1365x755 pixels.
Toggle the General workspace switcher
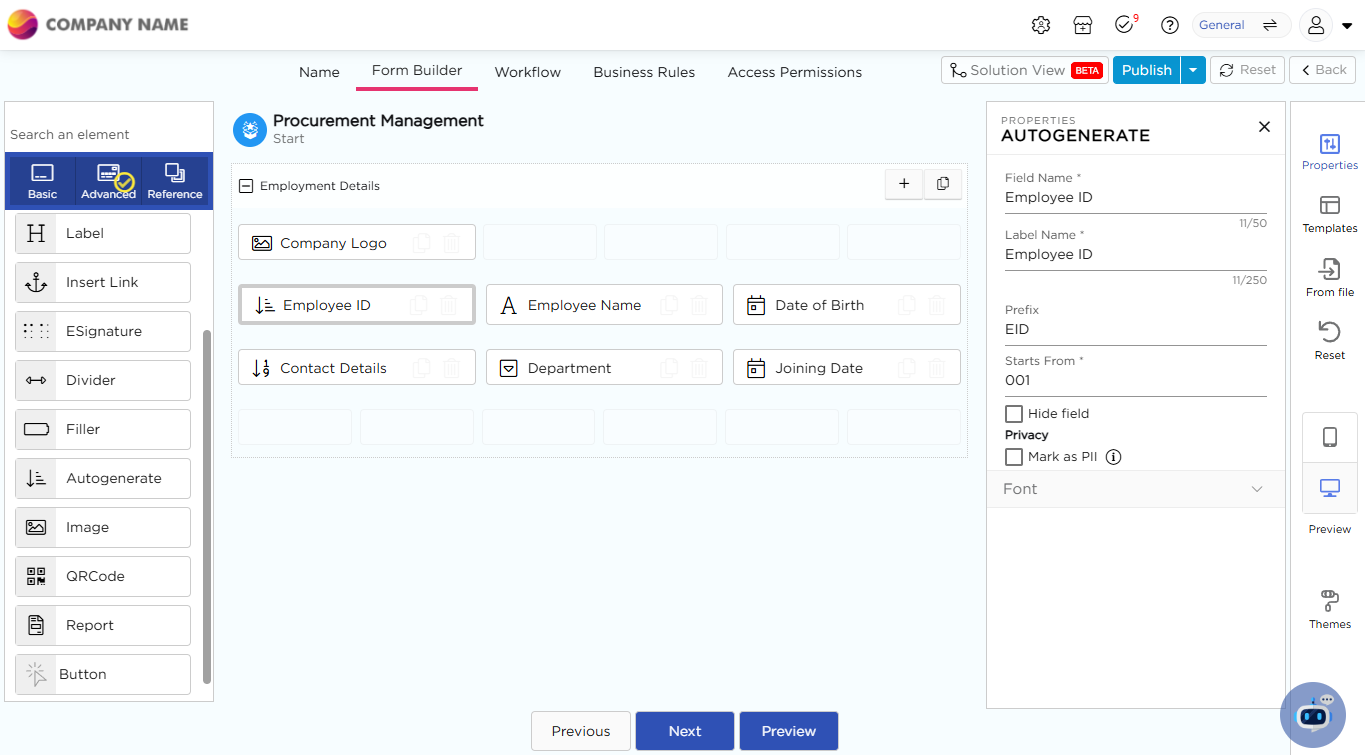click(x=1239, y=25)
